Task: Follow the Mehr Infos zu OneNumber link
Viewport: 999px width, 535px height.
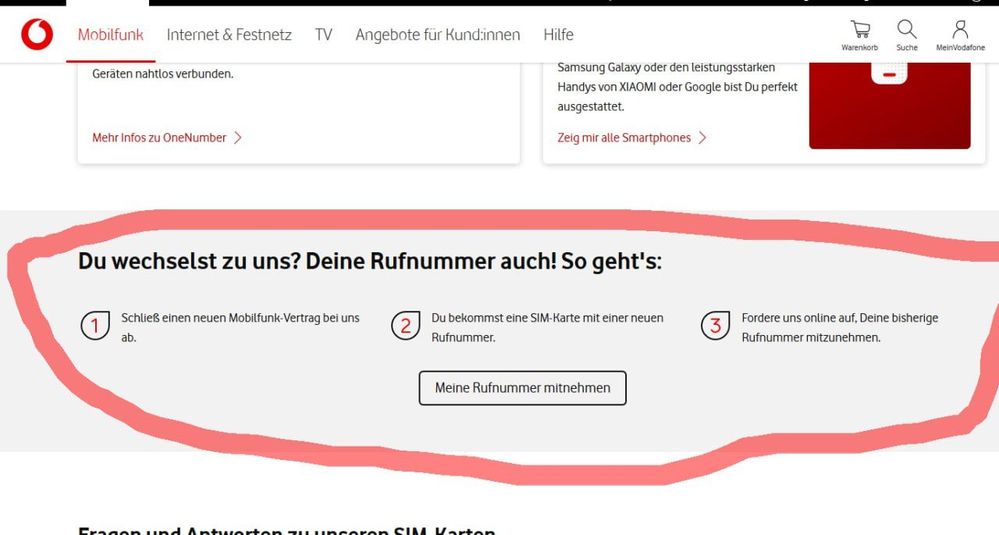Action: (159, 138)
